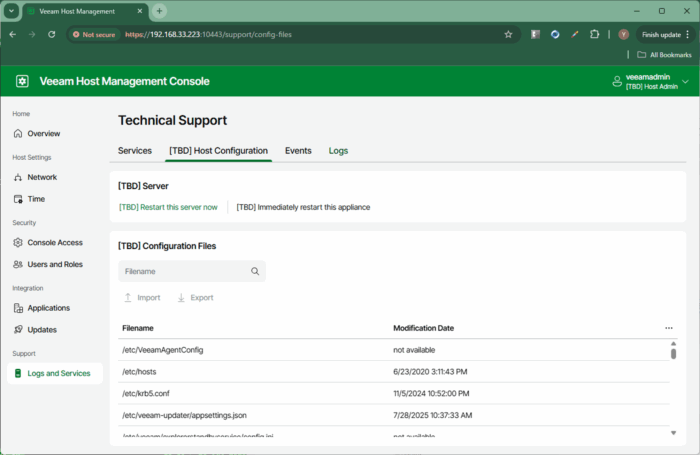This screenshot has height=455, width=700.
Task: Open Overview in the sidebar
Action: [x=44, y=134]
